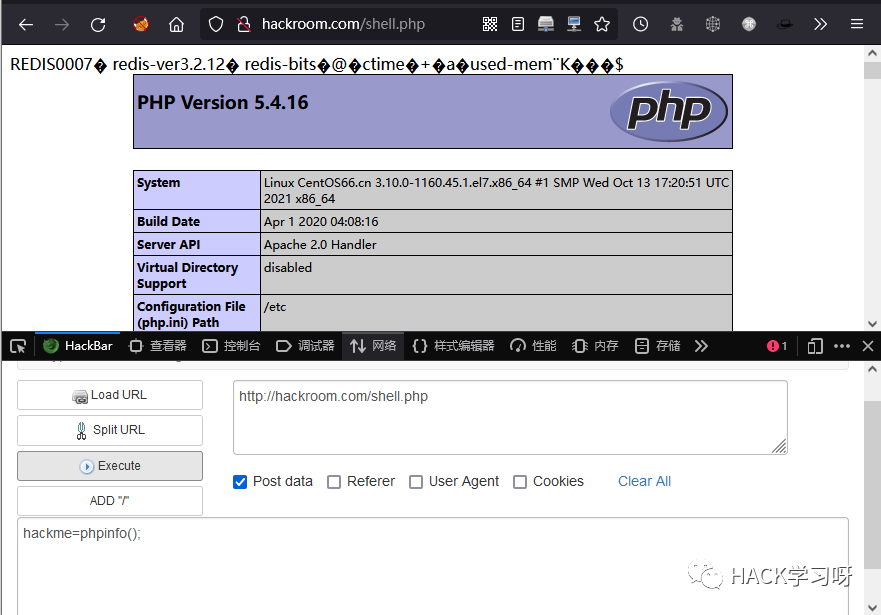Open the QR code icon in address bar
The height and width of the screenshot is (615, 881).
click(490, 24)
